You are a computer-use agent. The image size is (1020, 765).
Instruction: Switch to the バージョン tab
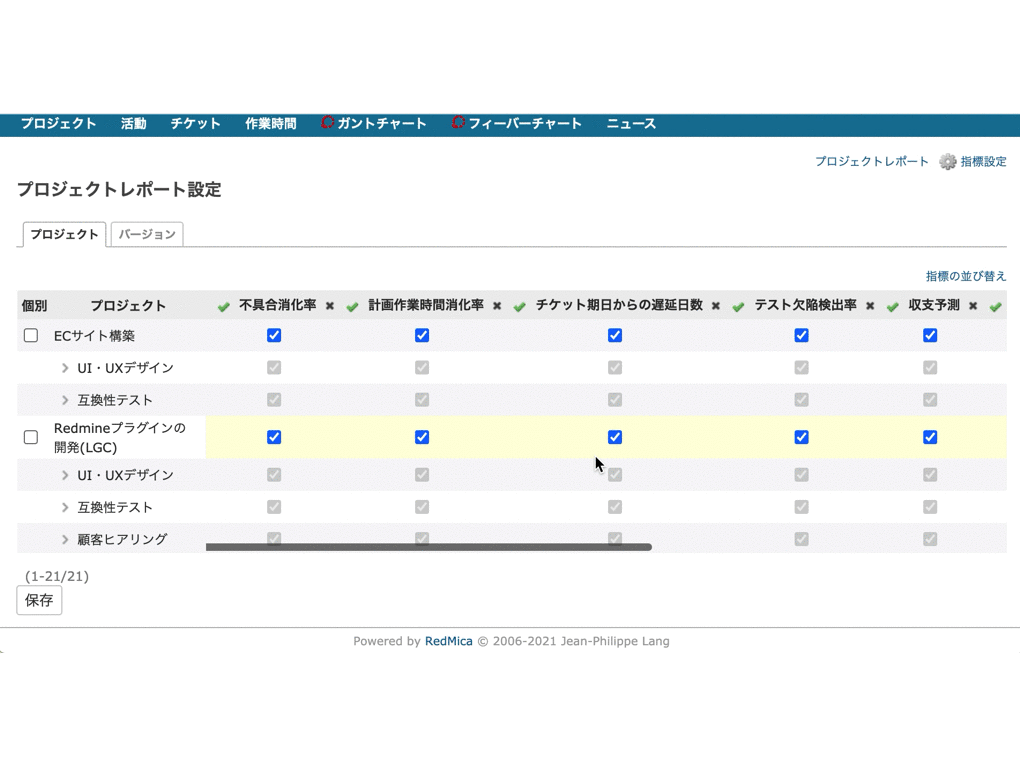[147, 234]
